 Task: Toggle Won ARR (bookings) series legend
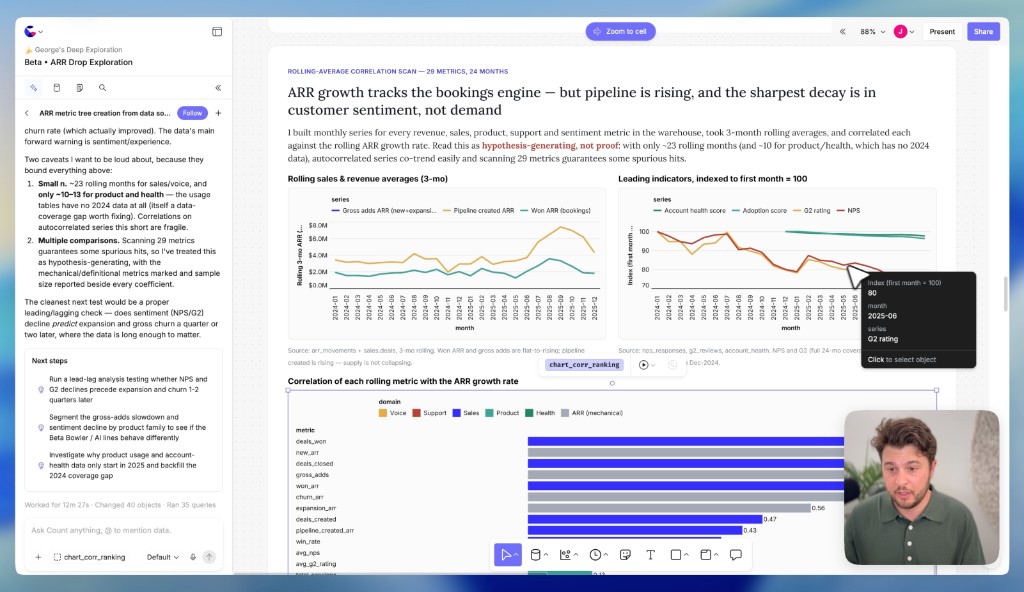click(x=555, y=210)
